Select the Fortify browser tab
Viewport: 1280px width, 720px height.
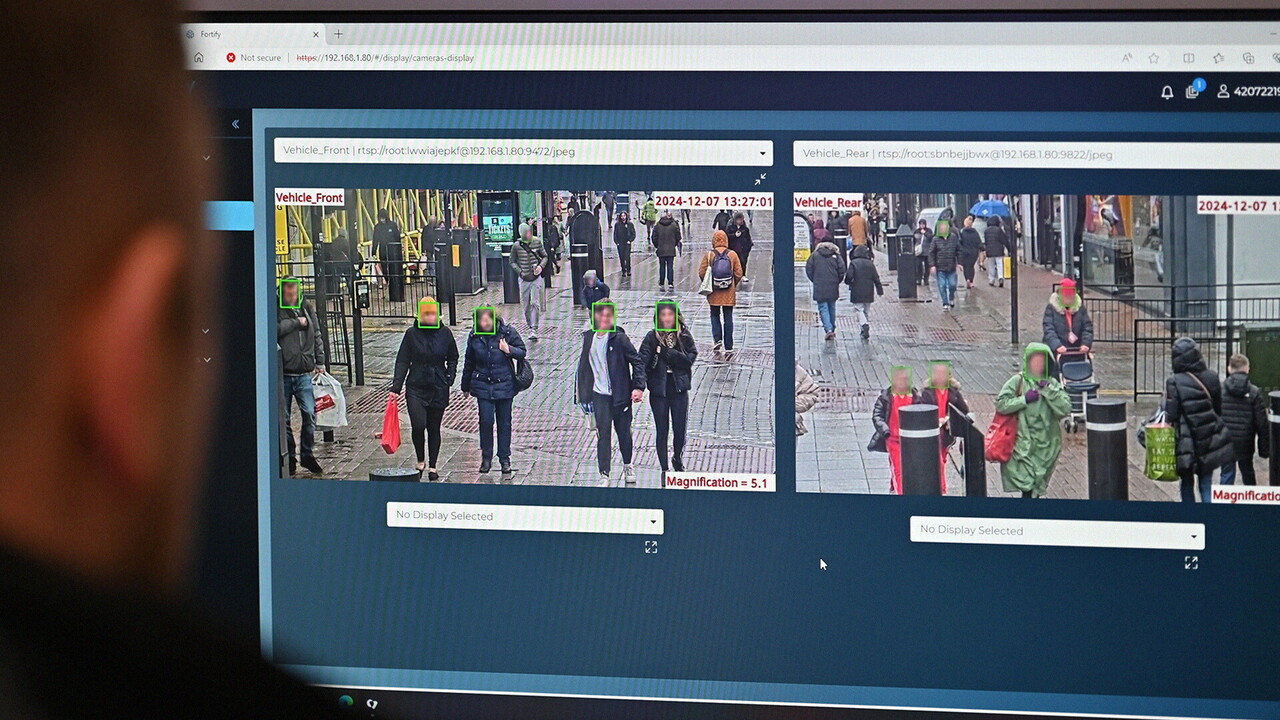[253, 34]
